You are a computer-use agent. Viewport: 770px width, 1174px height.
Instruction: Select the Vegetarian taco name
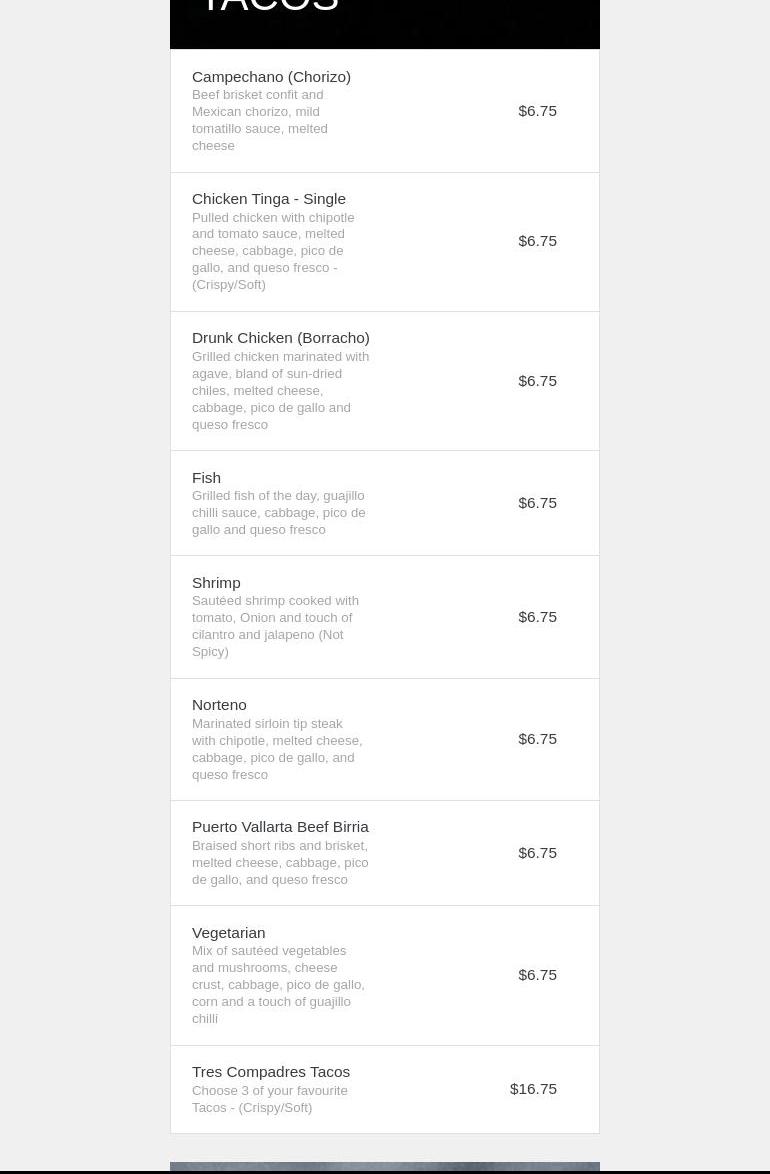(228, 933)
